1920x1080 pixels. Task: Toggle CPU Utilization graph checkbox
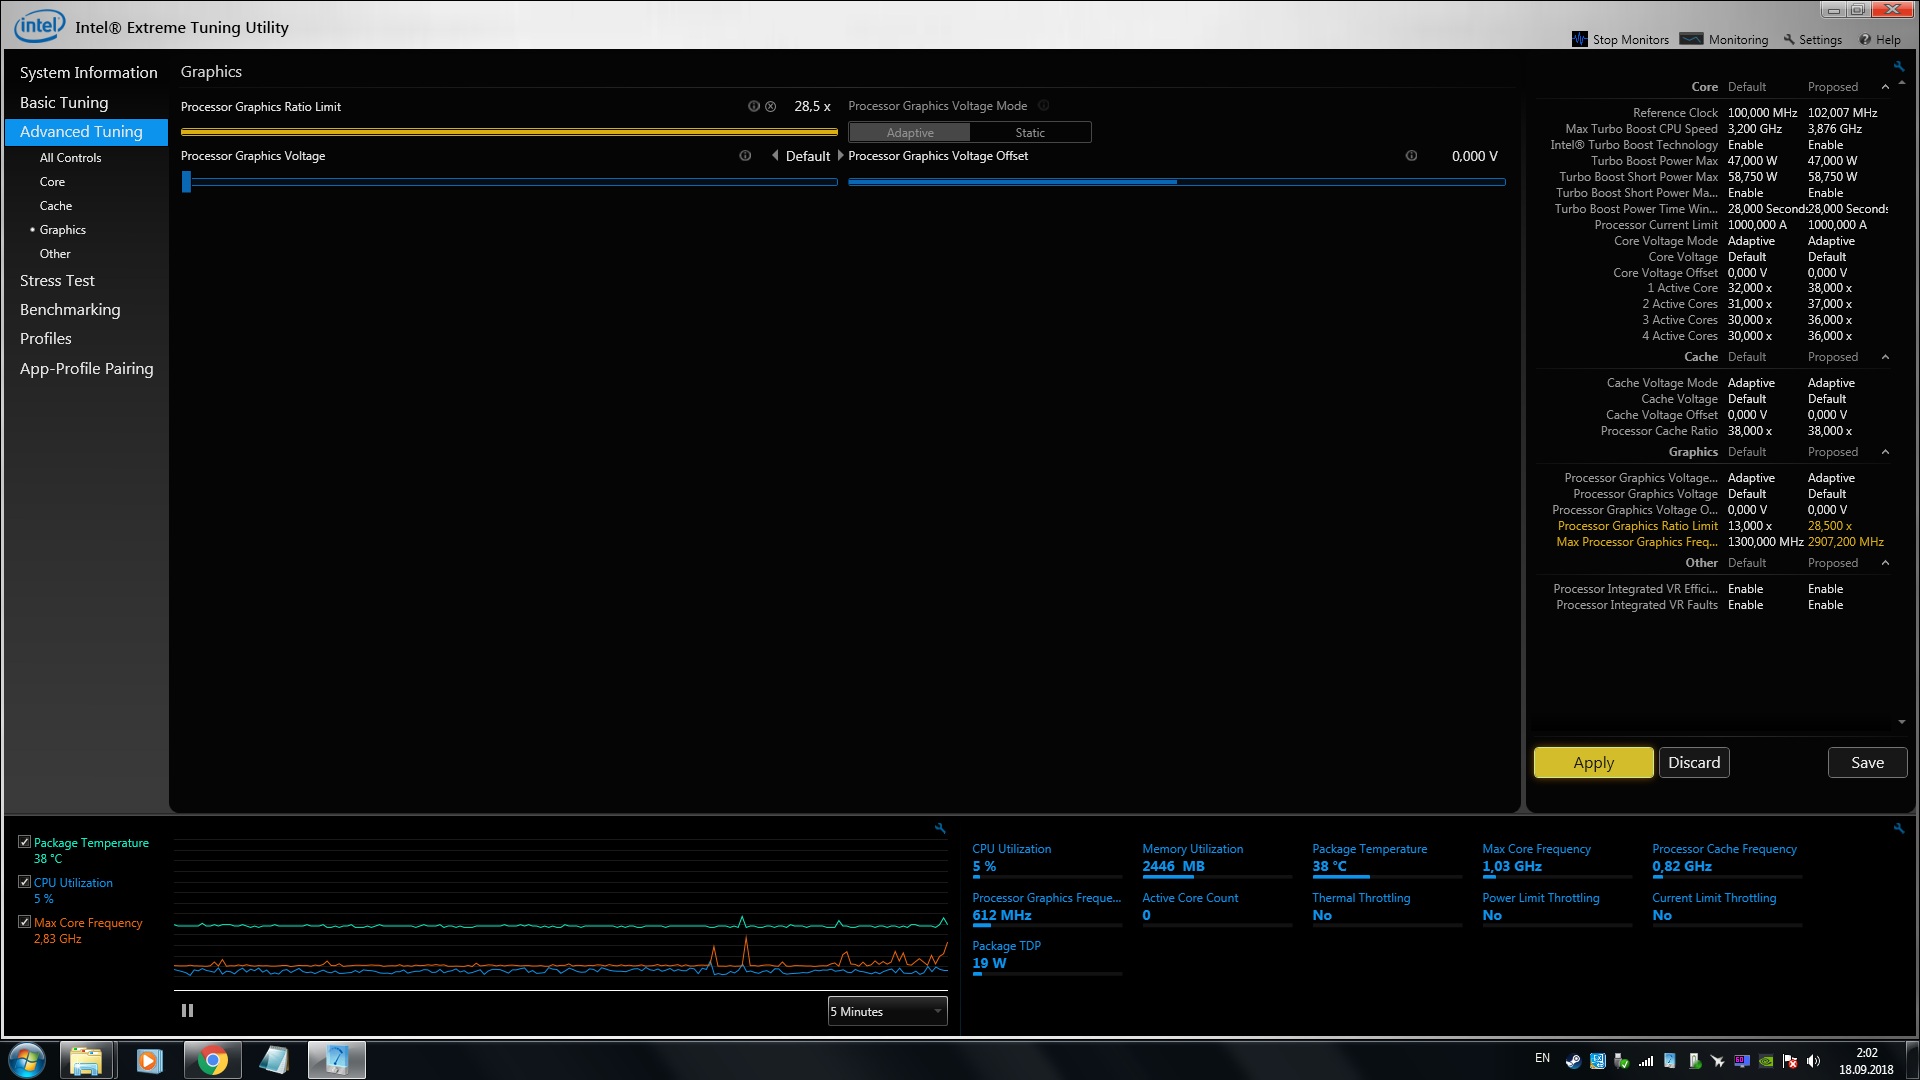click(24, 882)
